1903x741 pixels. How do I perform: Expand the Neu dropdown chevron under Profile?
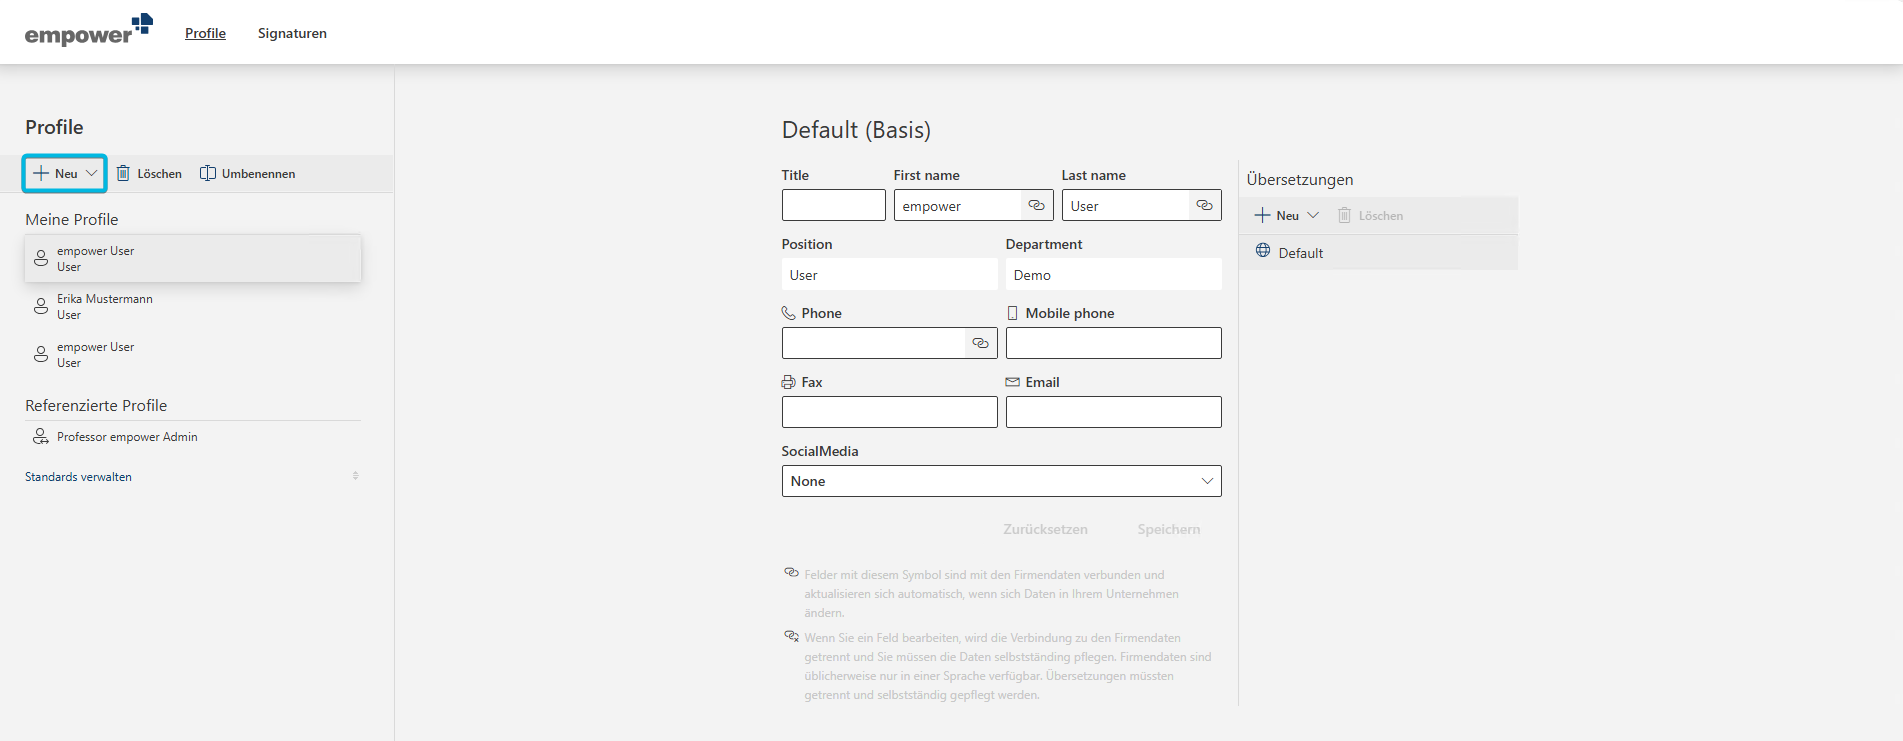pyautogui.click(x=92, y=173)
